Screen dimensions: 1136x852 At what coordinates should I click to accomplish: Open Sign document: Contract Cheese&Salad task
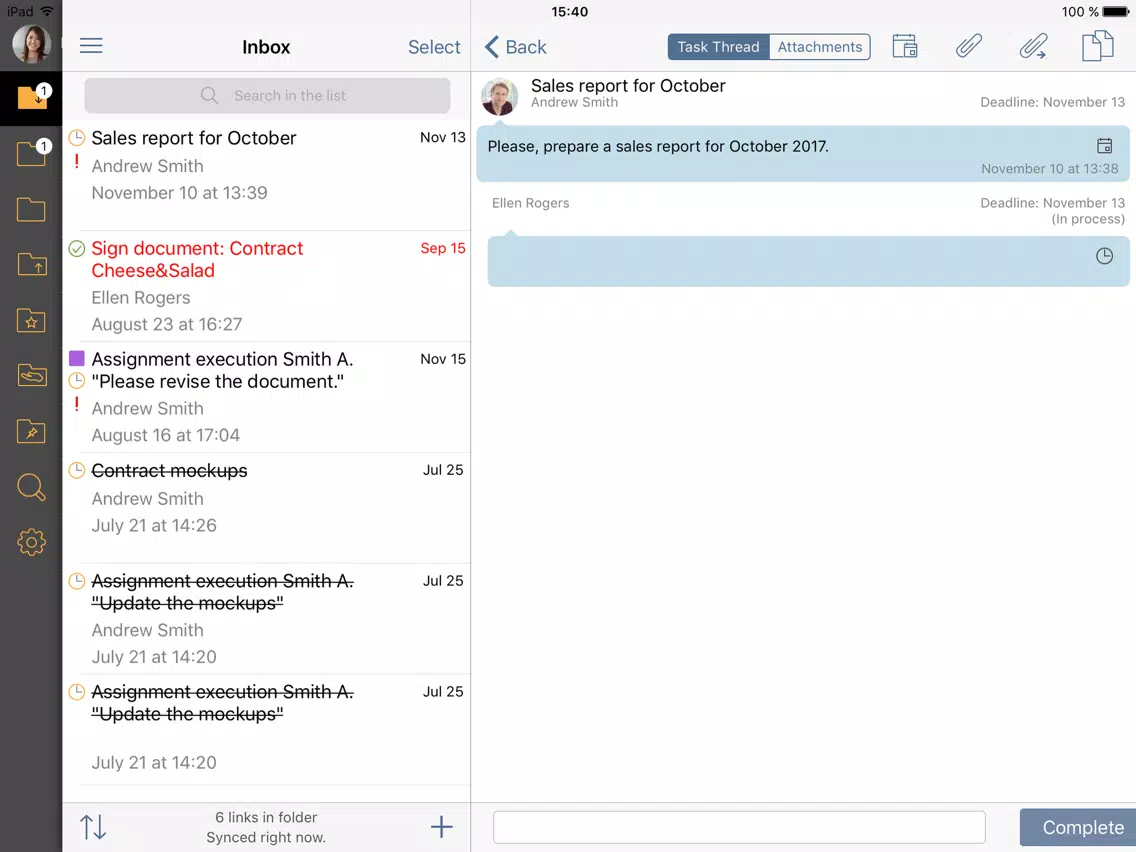[267, 286]
